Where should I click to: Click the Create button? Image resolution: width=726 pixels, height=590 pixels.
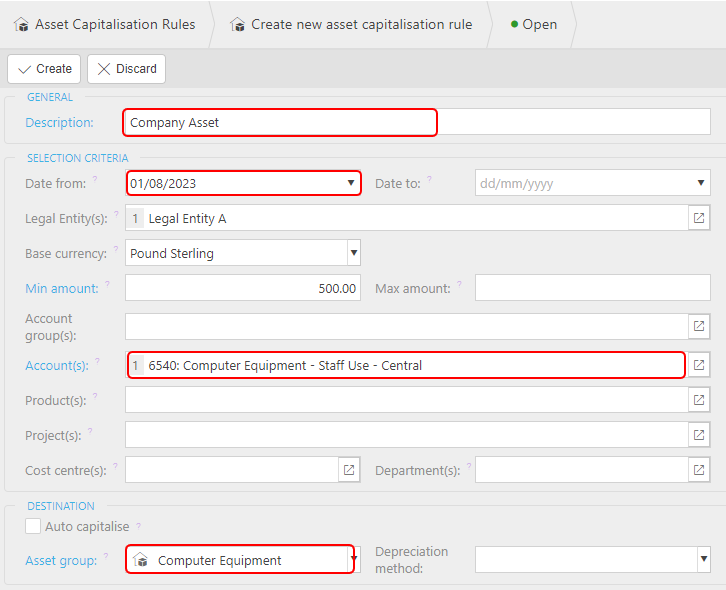(x=44, y=69)
